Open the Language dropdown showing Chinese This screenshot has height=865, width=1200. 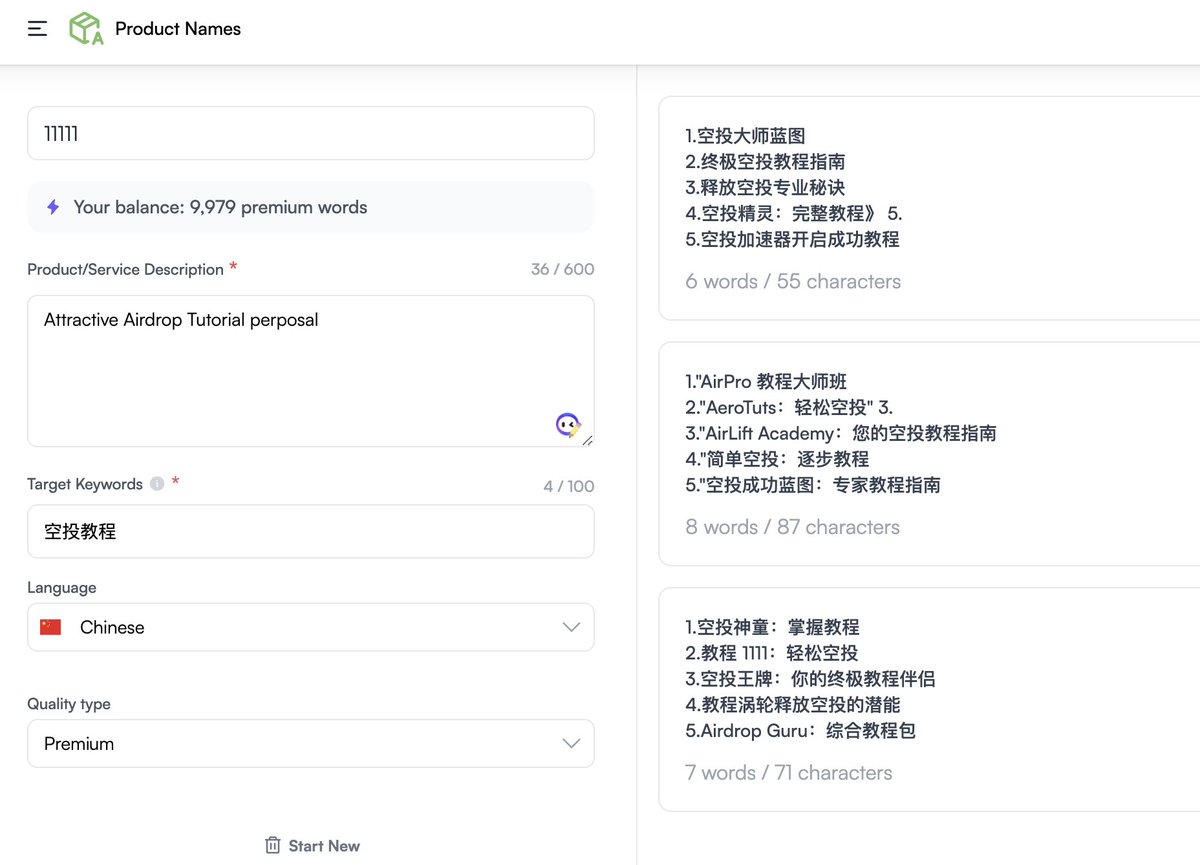[311, 627]
